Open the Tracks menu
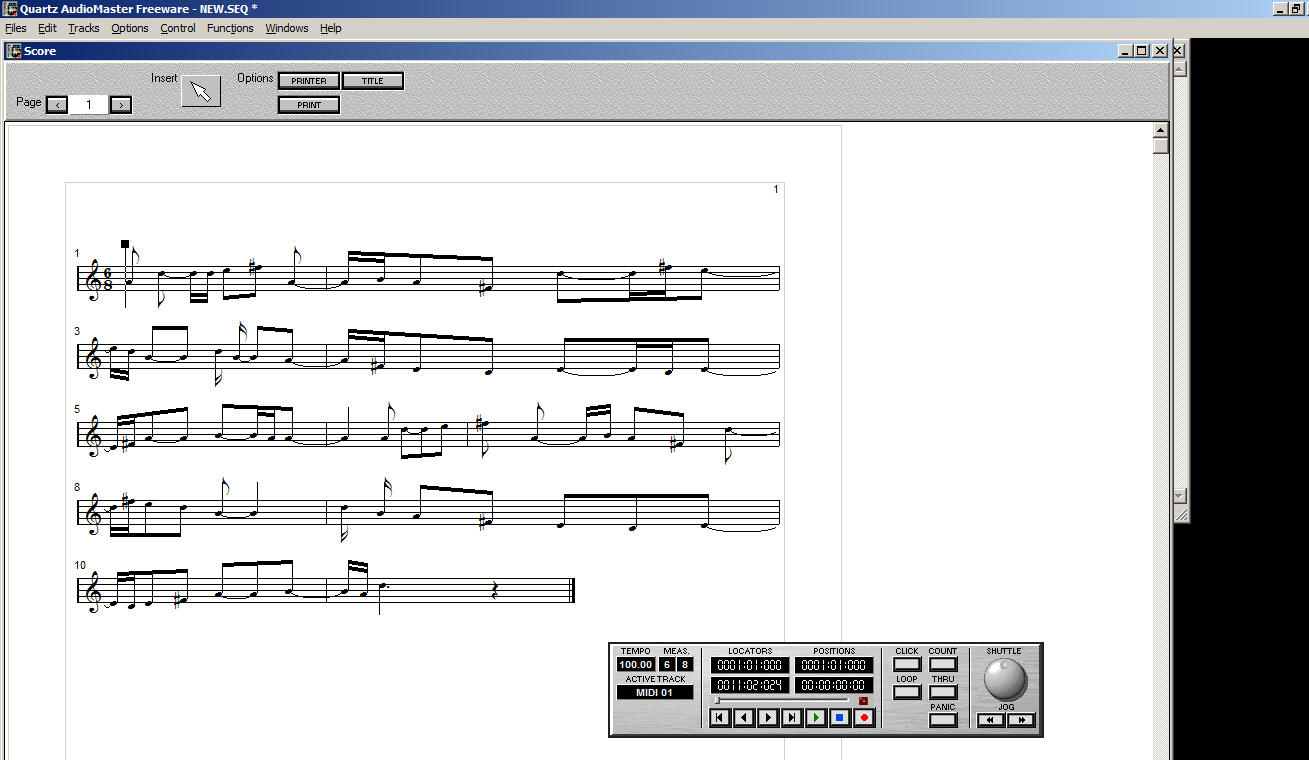The height and width of the screenshot is (760, 1309). tap(84, 28)
